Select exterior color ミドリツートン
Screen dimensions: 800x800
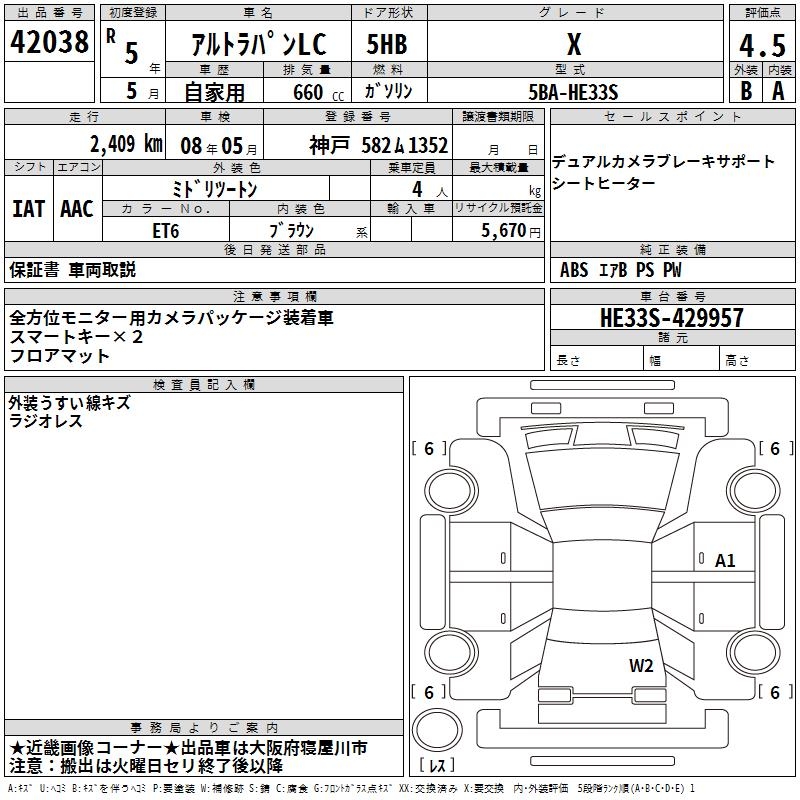tap(215, 189)
